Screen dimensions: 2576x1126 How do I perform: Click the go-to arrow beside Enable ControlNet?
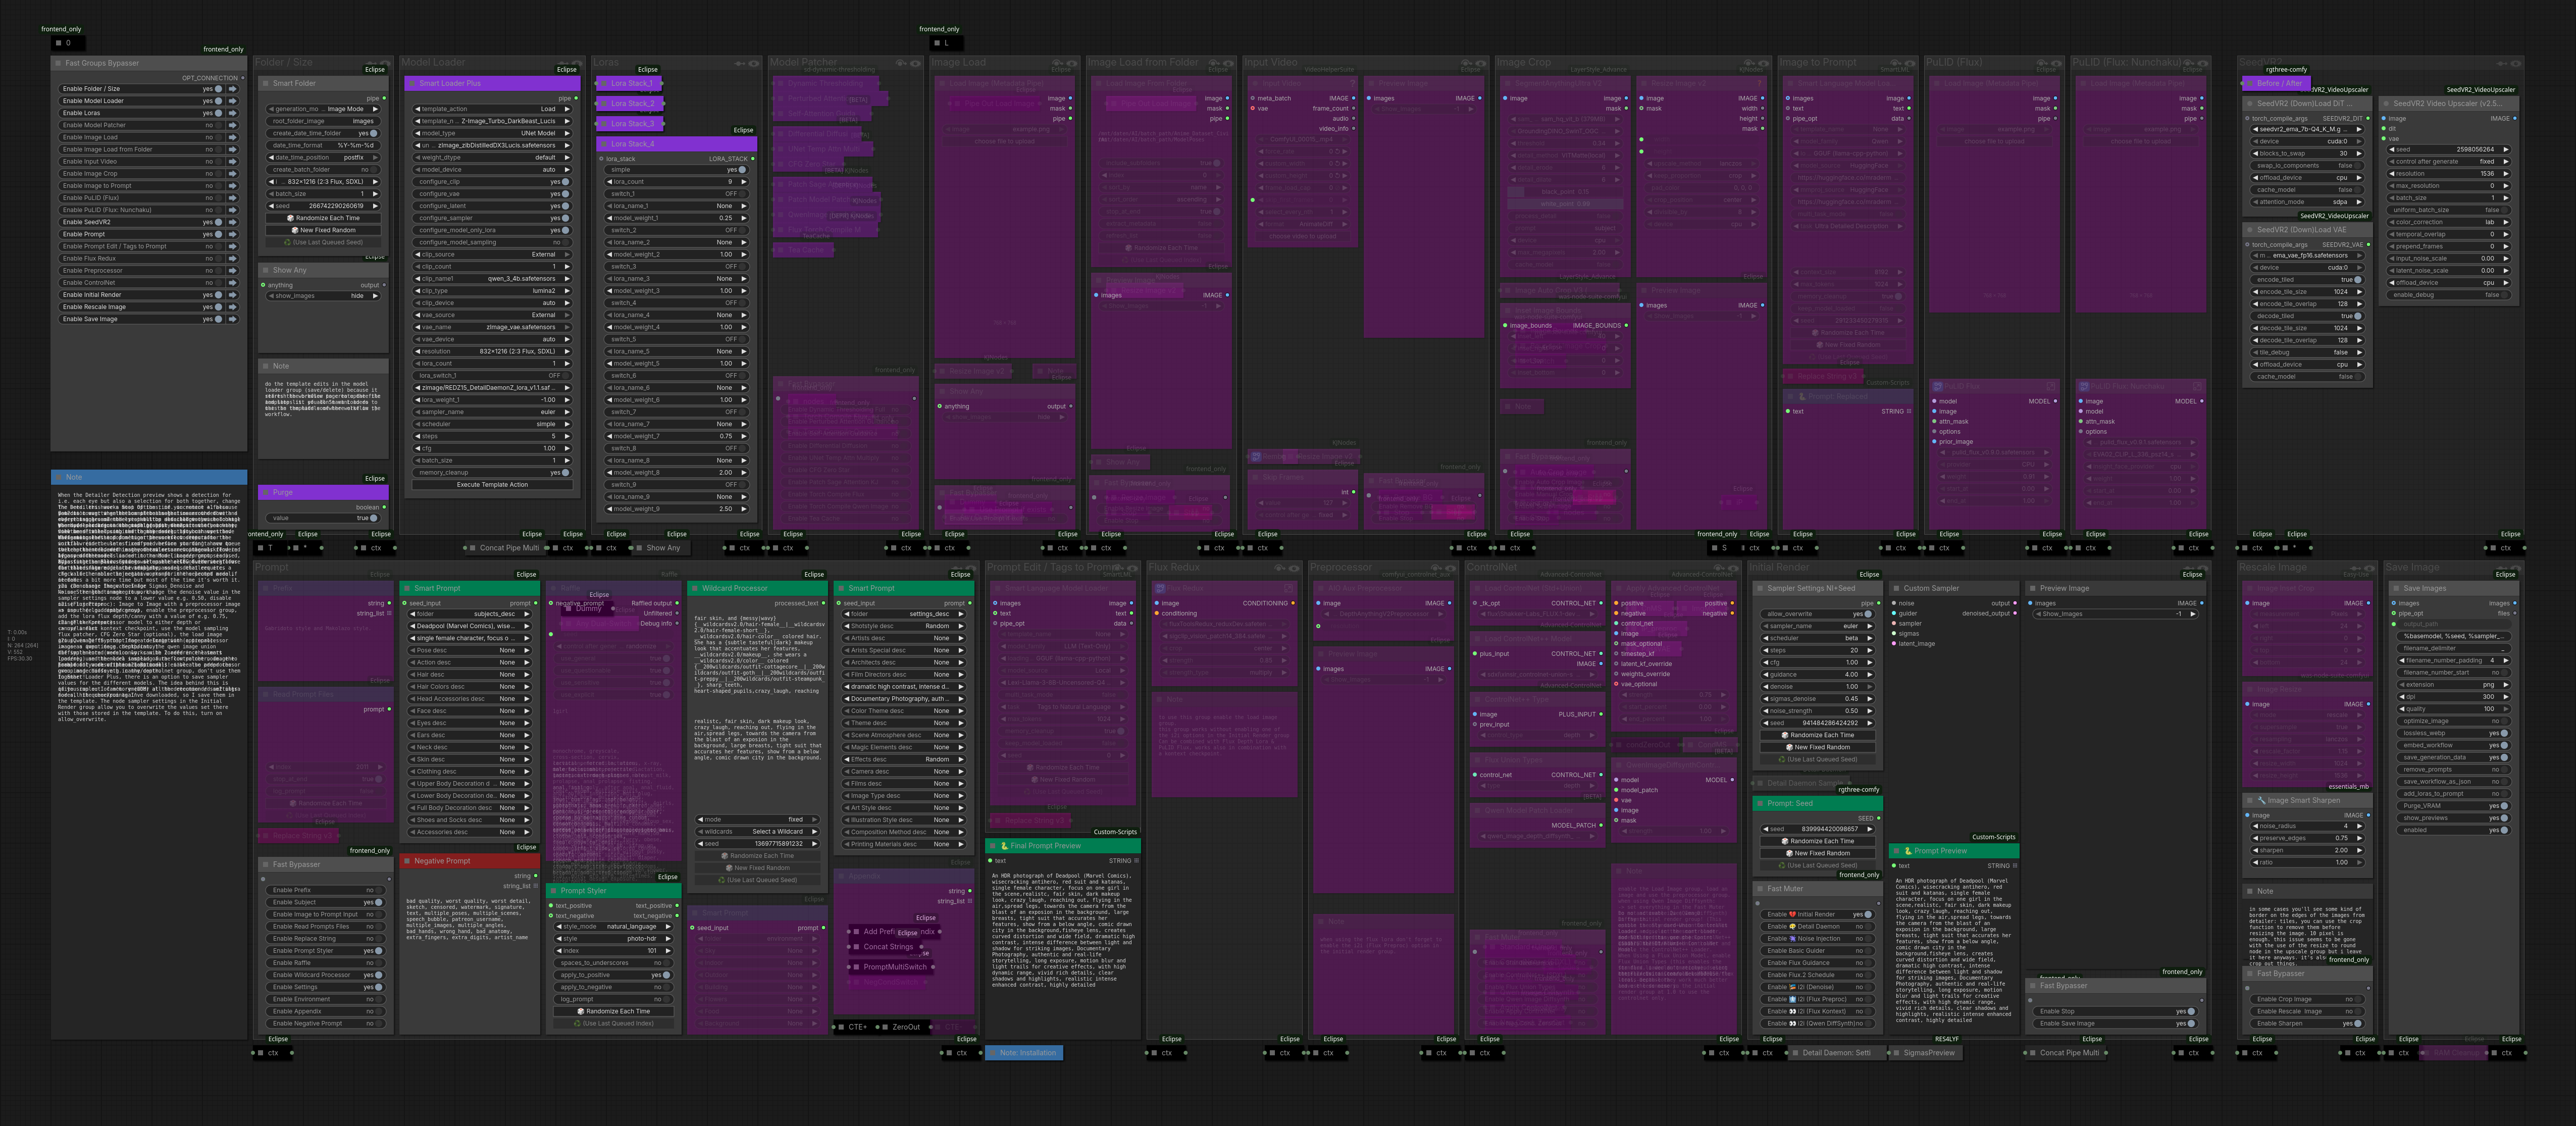(x=233, y=283)
